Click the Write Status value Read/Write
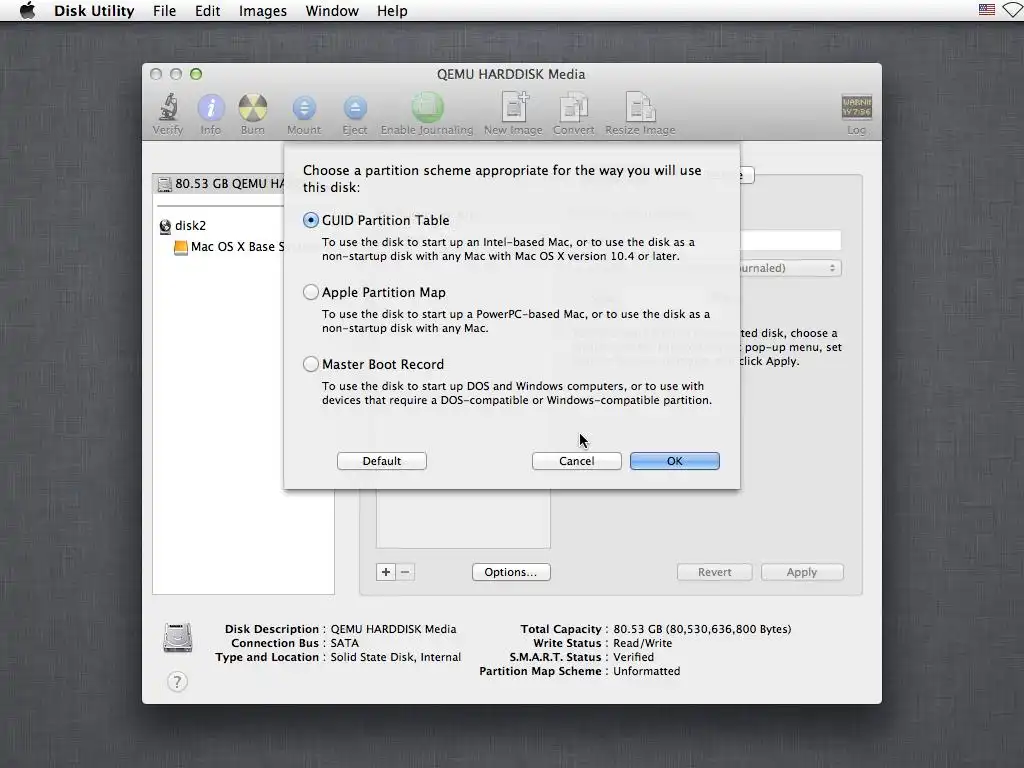The image size is (1024, 768). (x=643, y=643)
